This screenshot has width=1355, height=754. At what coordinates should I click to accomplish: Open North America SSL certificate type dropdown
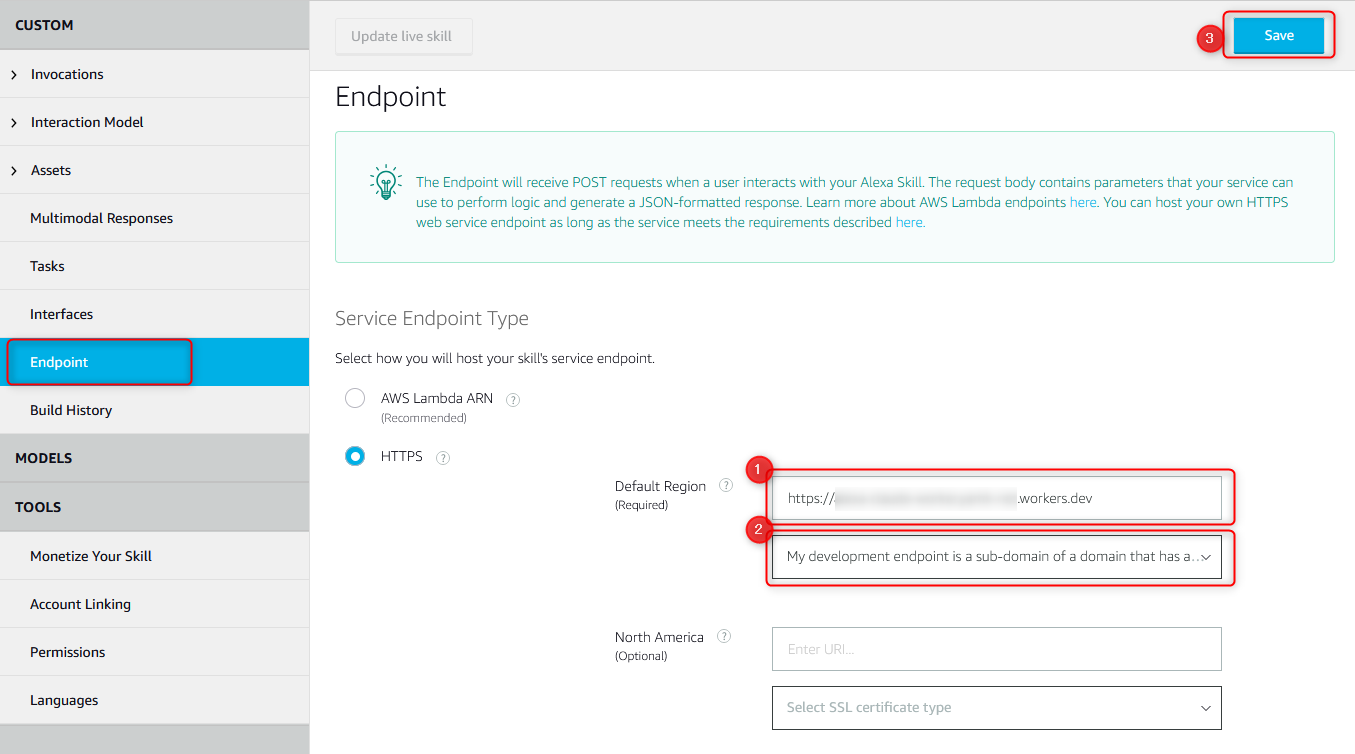(996, 707)
